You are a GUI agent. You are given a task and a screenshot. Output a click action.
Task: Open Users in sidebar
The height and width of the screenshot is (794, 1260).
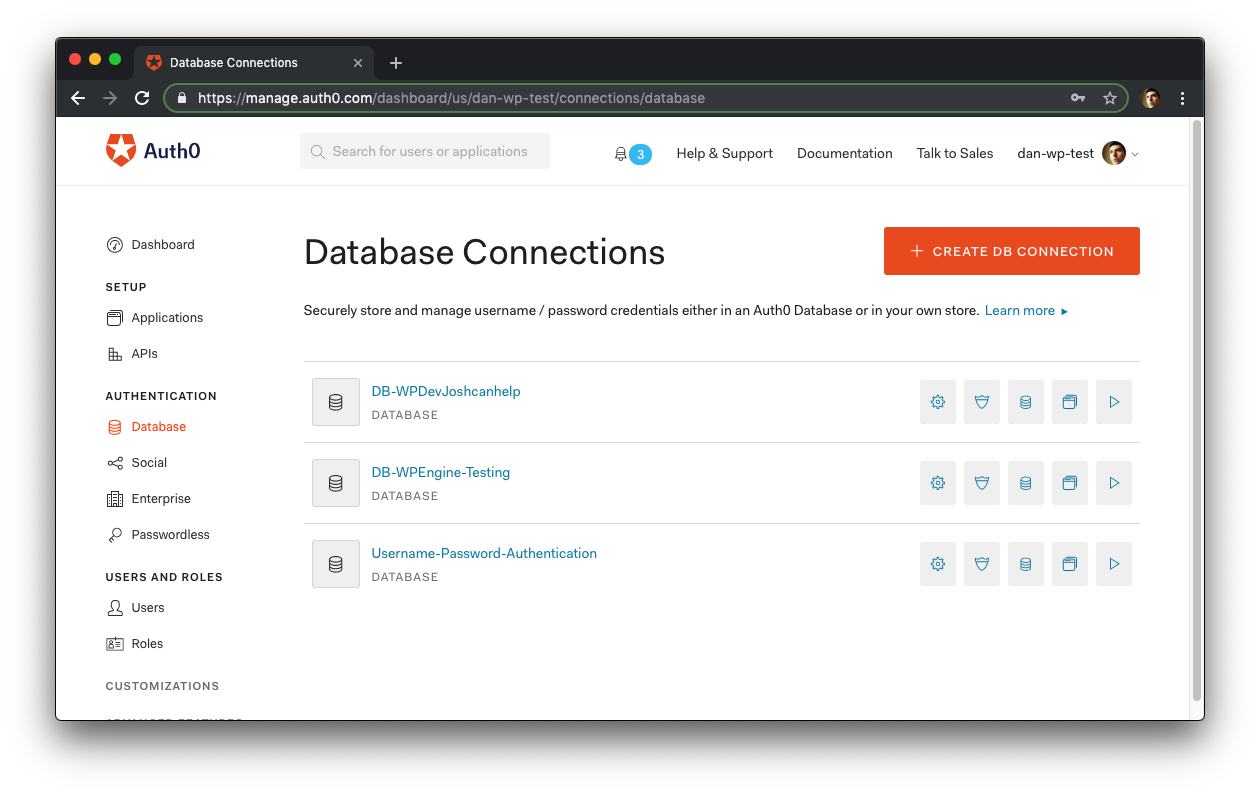click(x=135, y=608)
